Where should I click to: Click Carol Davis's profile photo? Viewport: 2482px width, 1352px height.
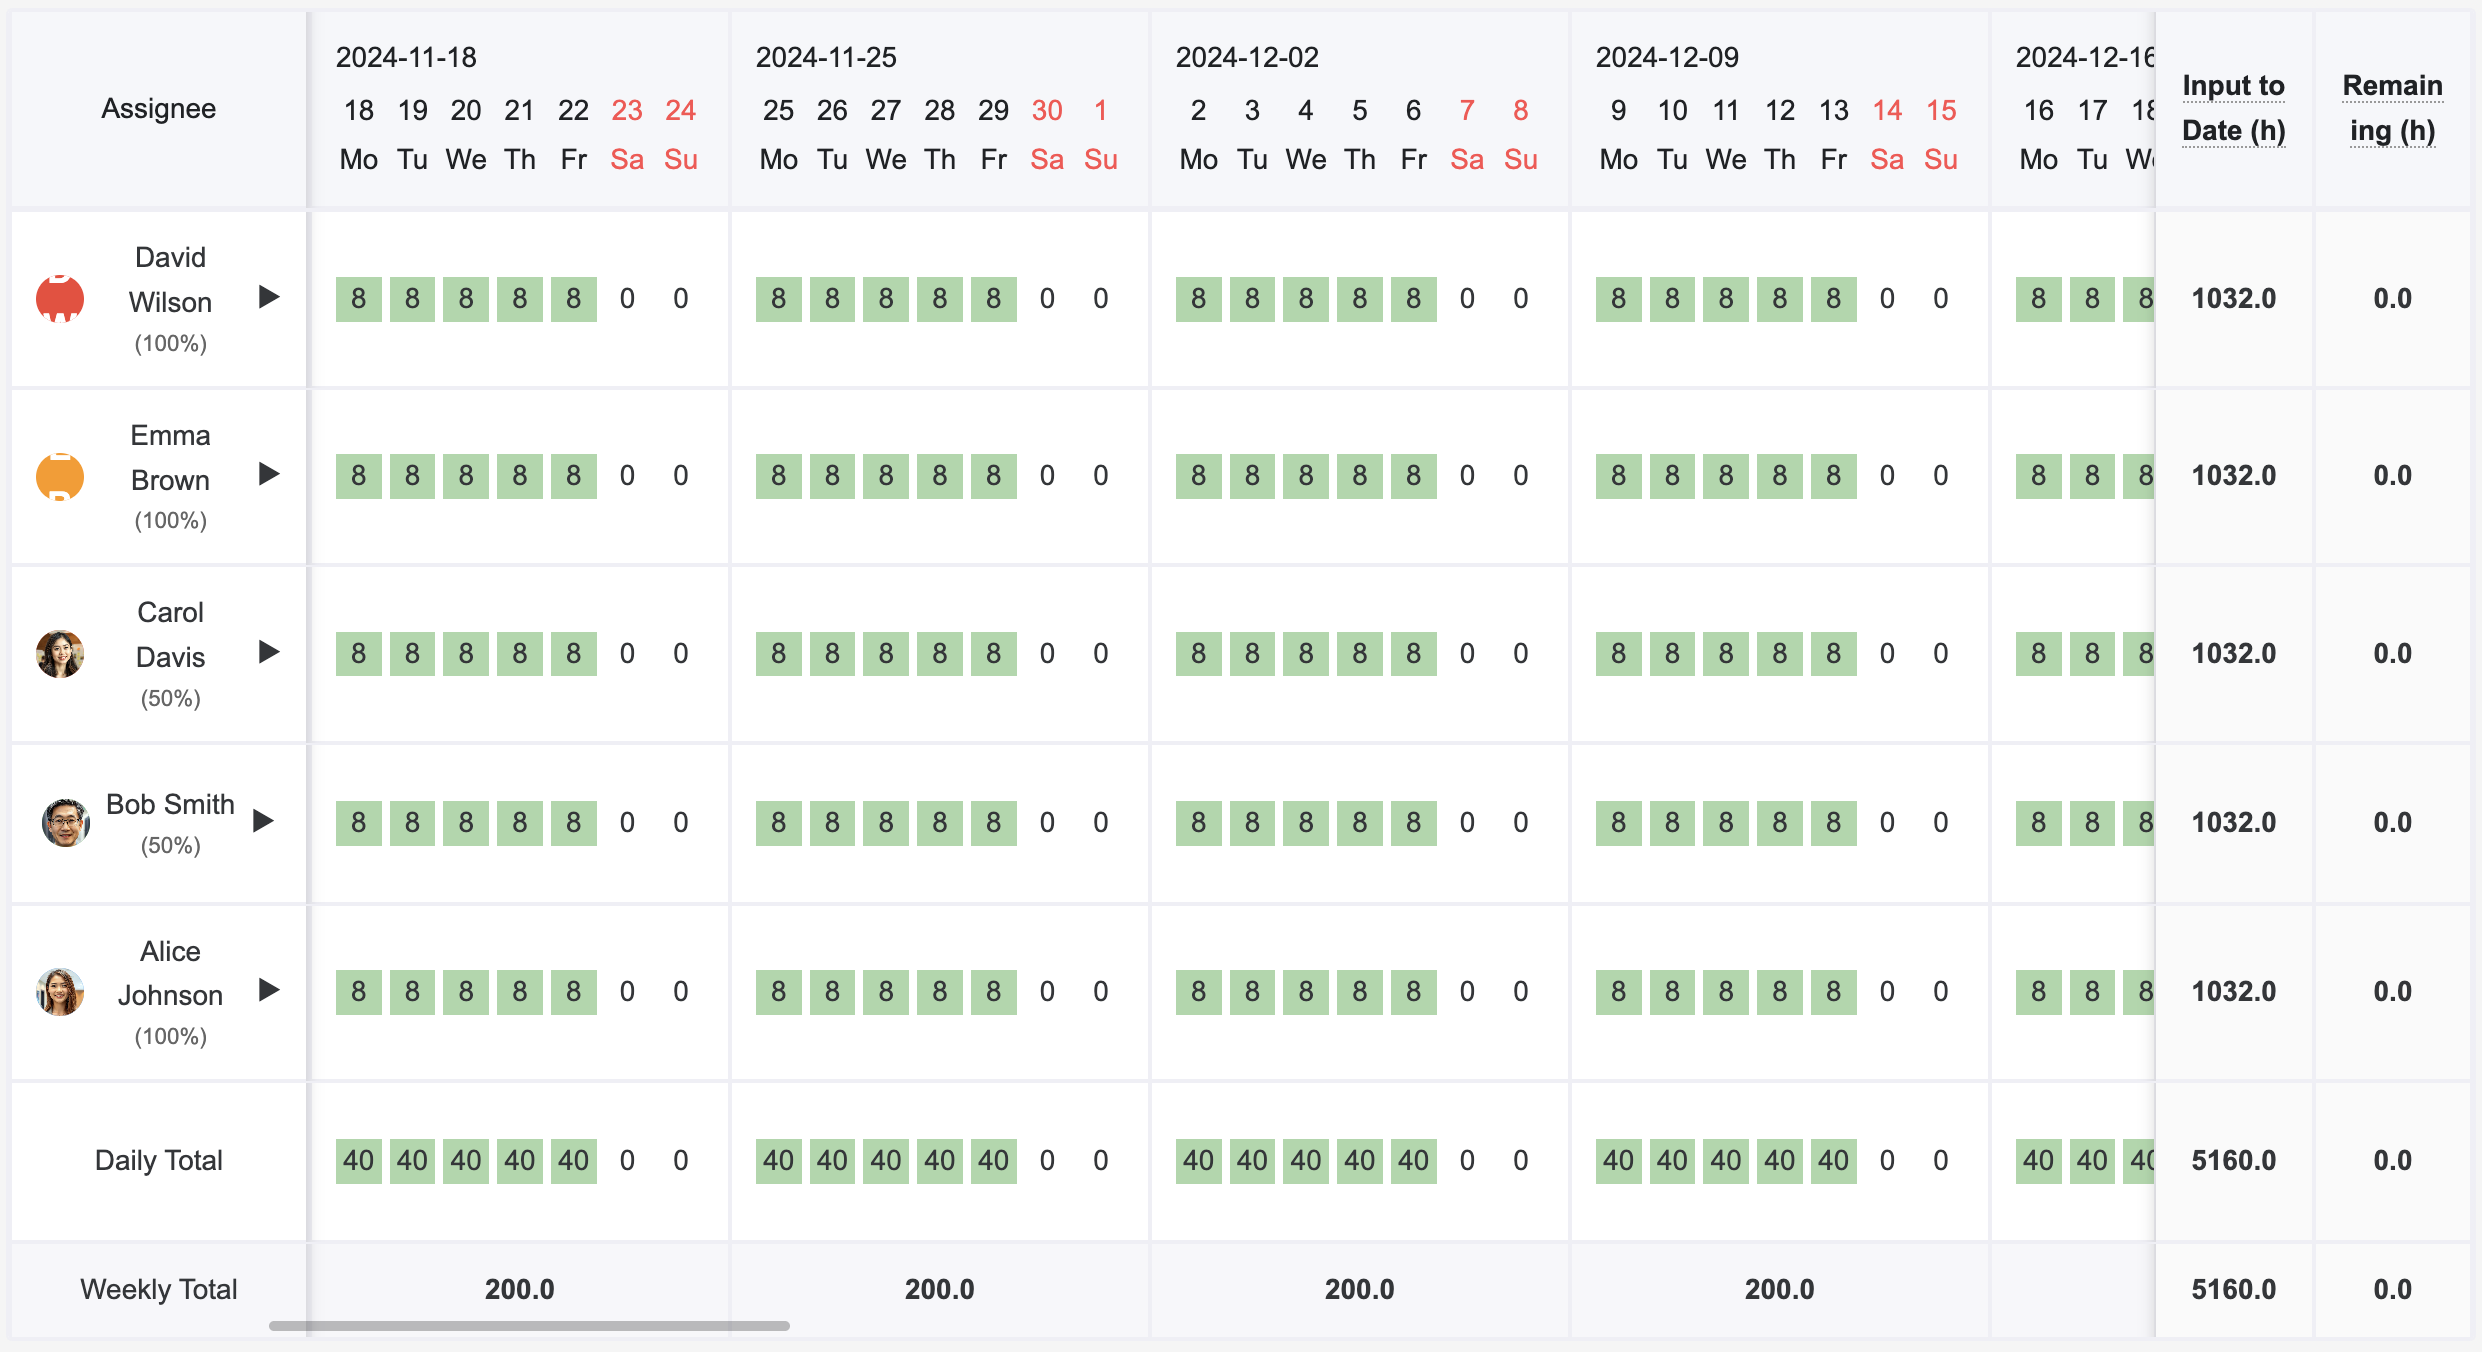60,654
